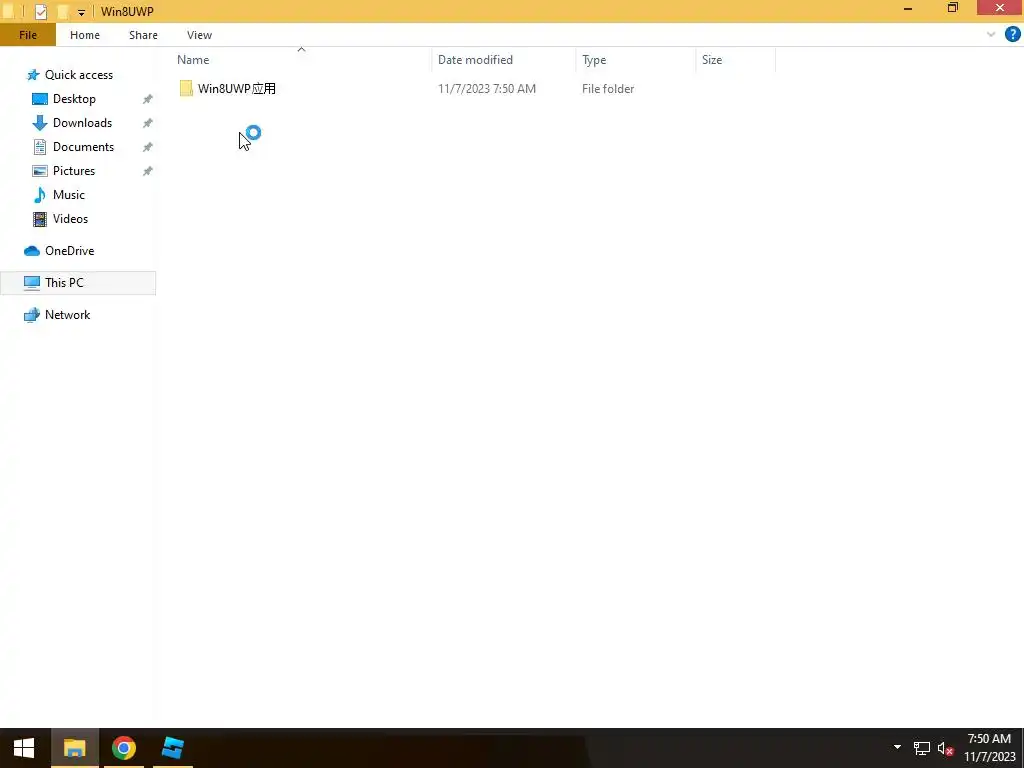Select the Win8UWP应用 folder name
This screenshot has height=768, width=1024.
tap(237, 89)
